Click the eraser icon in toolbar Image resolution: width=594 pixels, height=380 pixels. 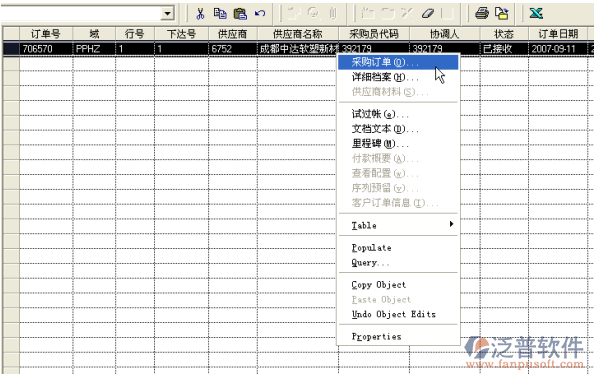click(427, 14)
